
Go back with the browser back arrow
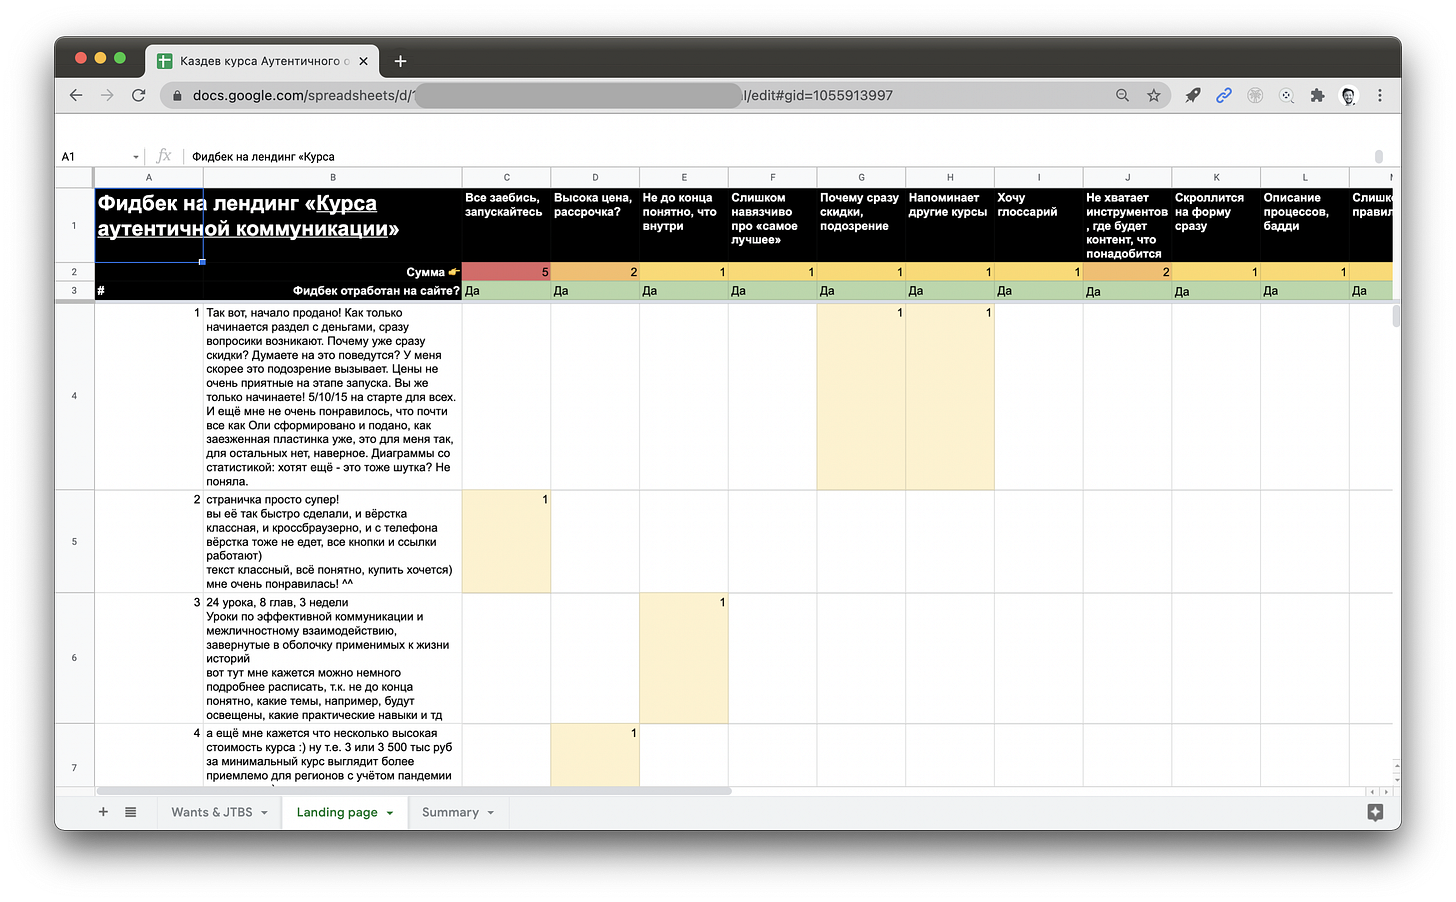76,95
